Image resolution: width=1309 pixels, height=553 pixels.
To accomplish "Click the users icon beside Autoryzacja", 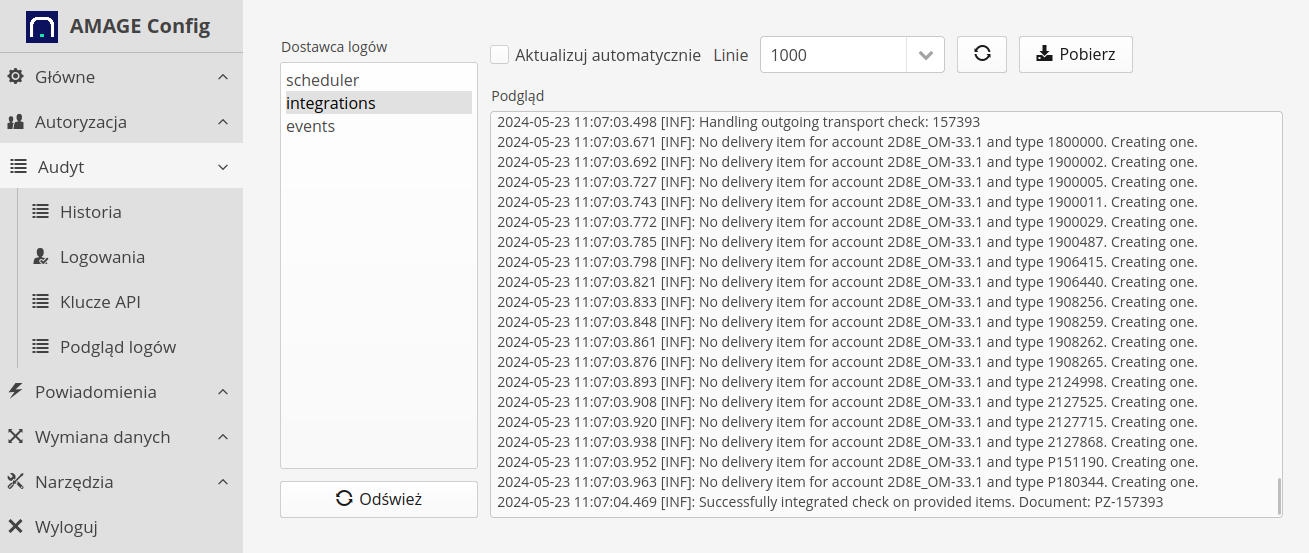I will 15,122.
